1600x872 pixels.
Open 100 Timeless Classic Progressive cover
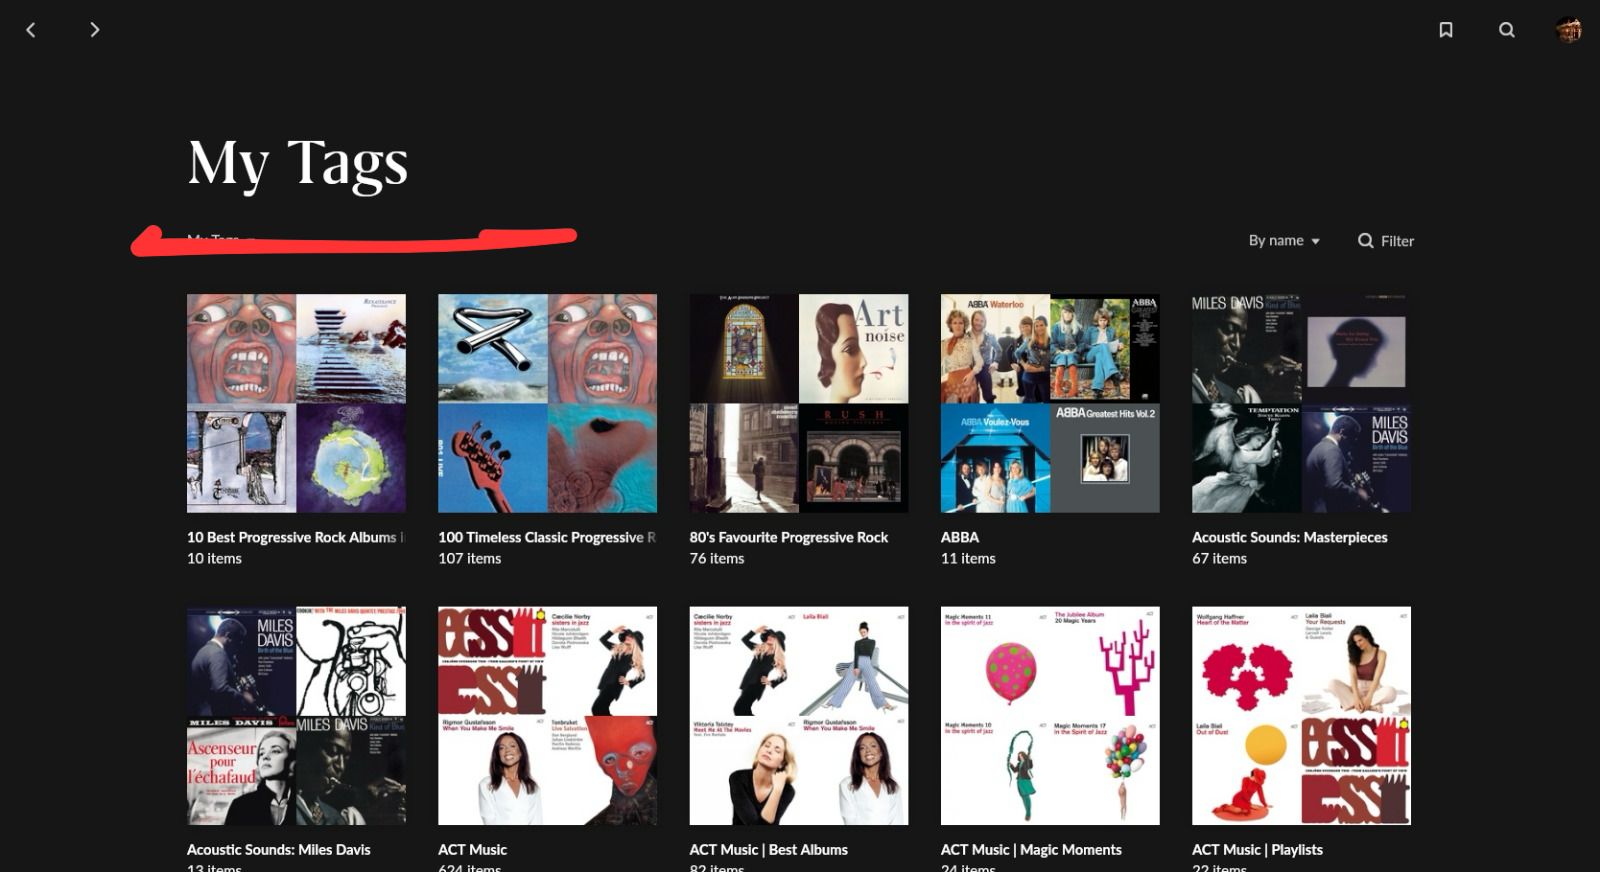[547, 403]
